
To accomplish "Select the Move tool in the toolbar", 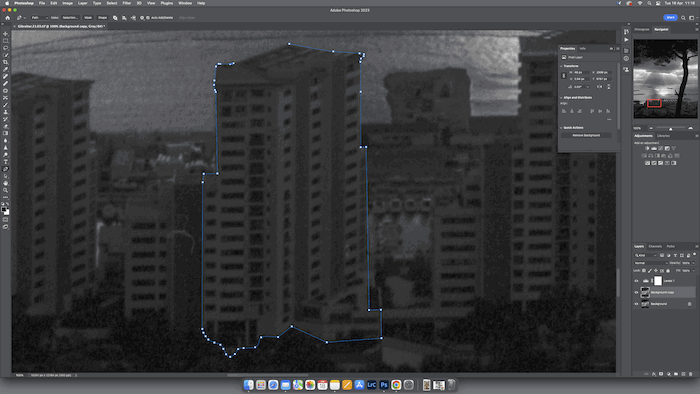I will (x=5, y=34).
